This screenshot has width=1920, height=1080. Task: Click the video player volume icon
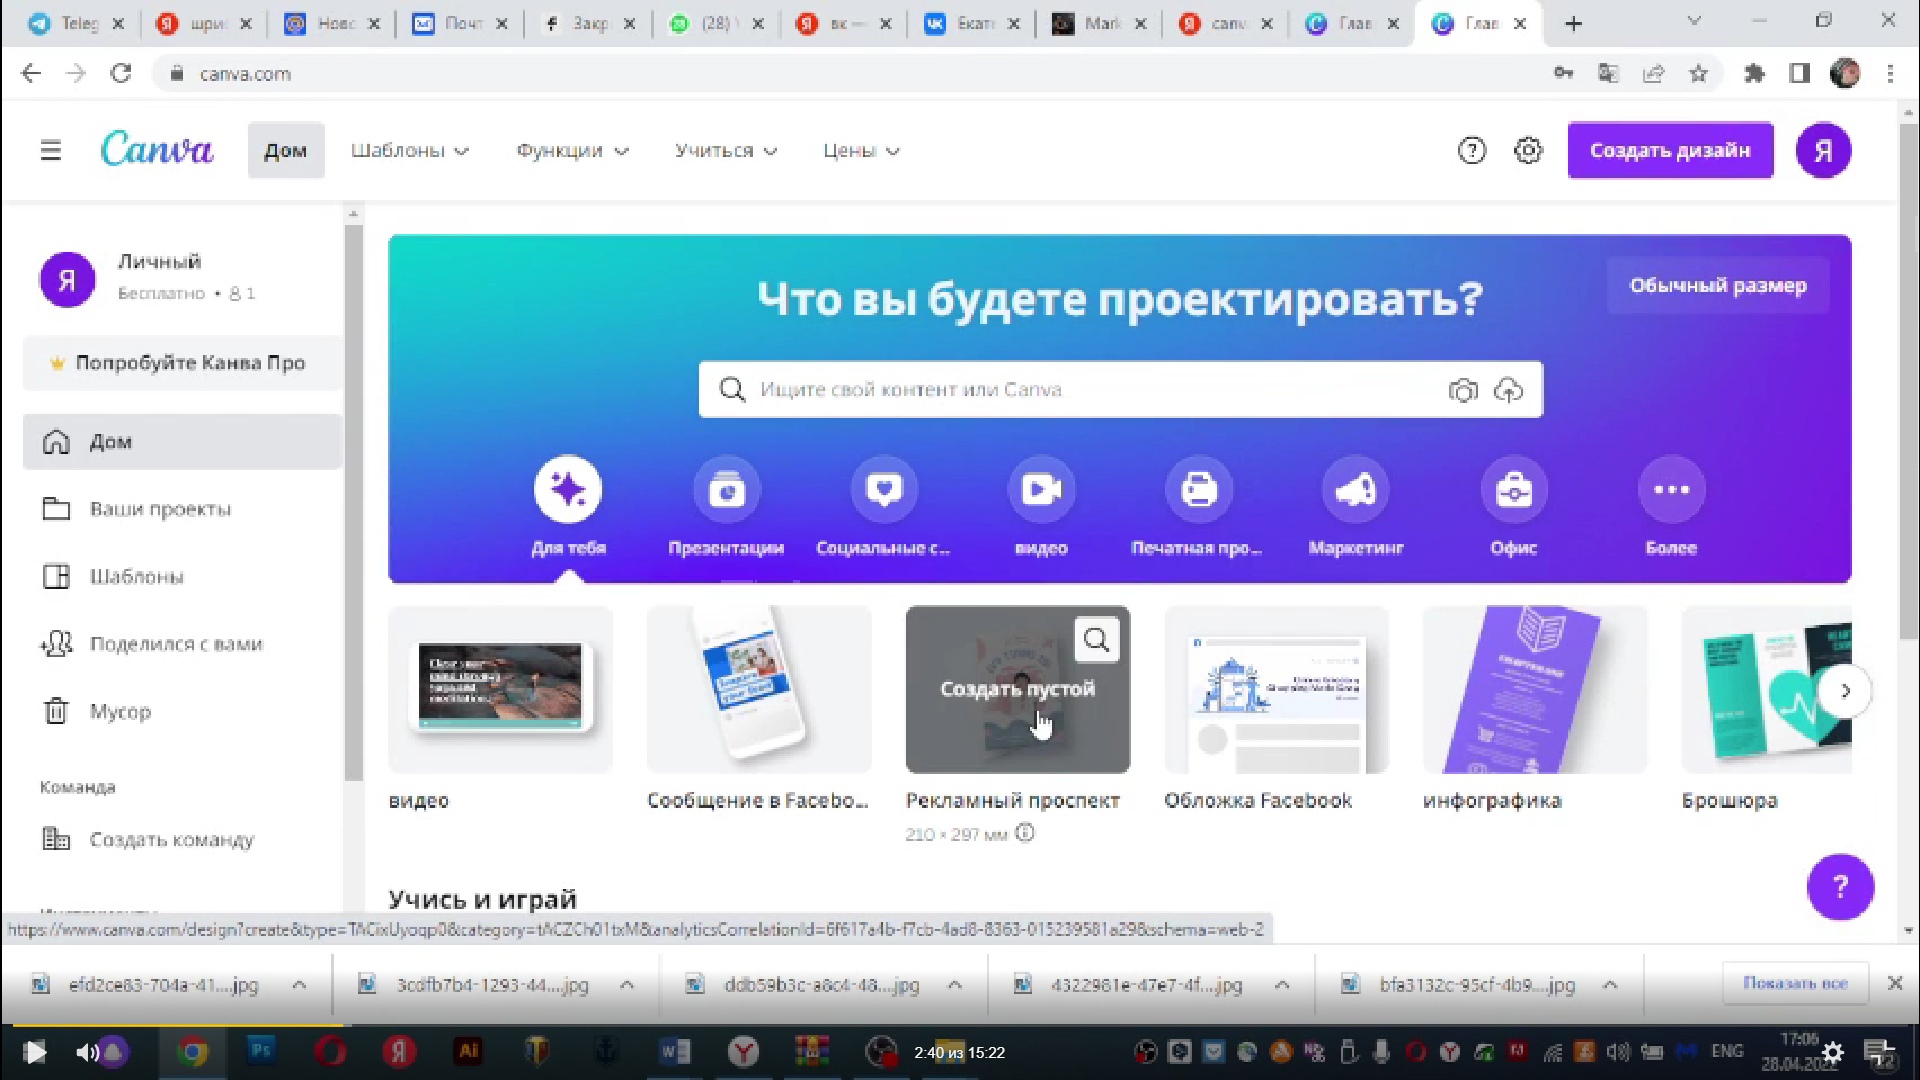(x=87, y=1052)
